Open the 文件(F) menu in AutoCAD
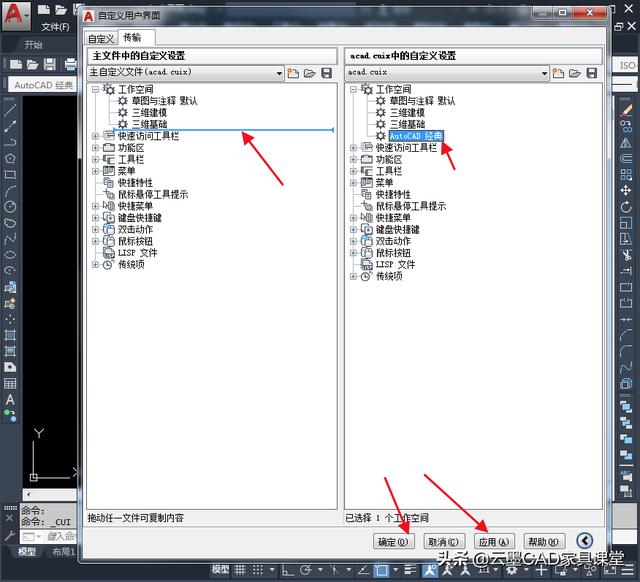The height and width of the screenshot is (582, 640). [x=56, y=27]
